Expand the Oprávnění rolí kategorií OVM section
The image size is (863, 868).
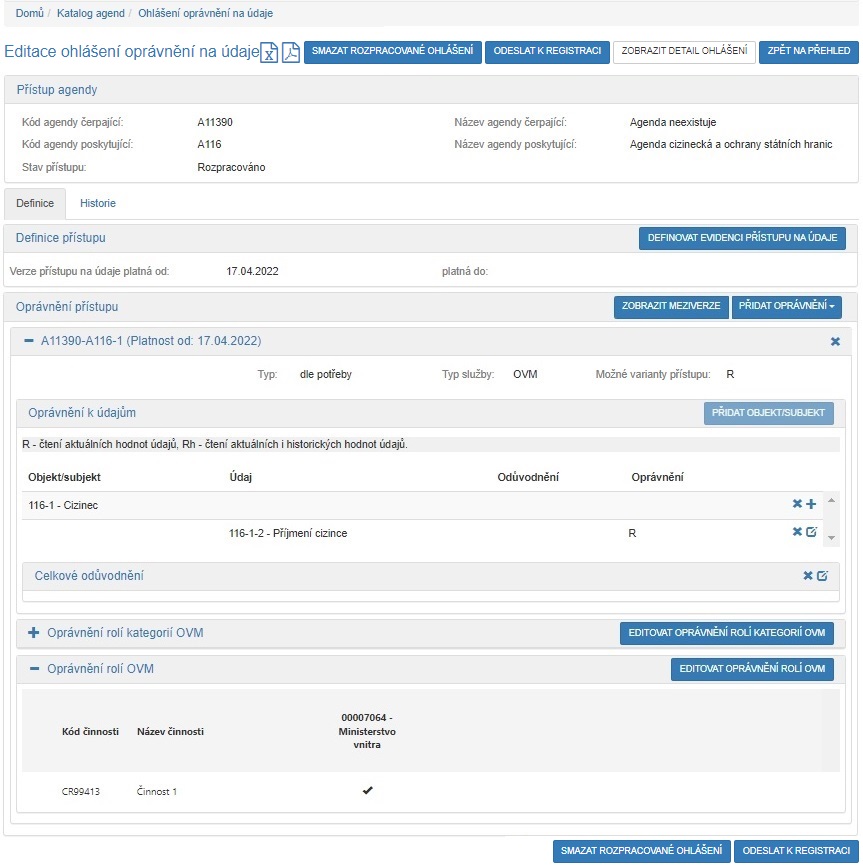[33, 633]
